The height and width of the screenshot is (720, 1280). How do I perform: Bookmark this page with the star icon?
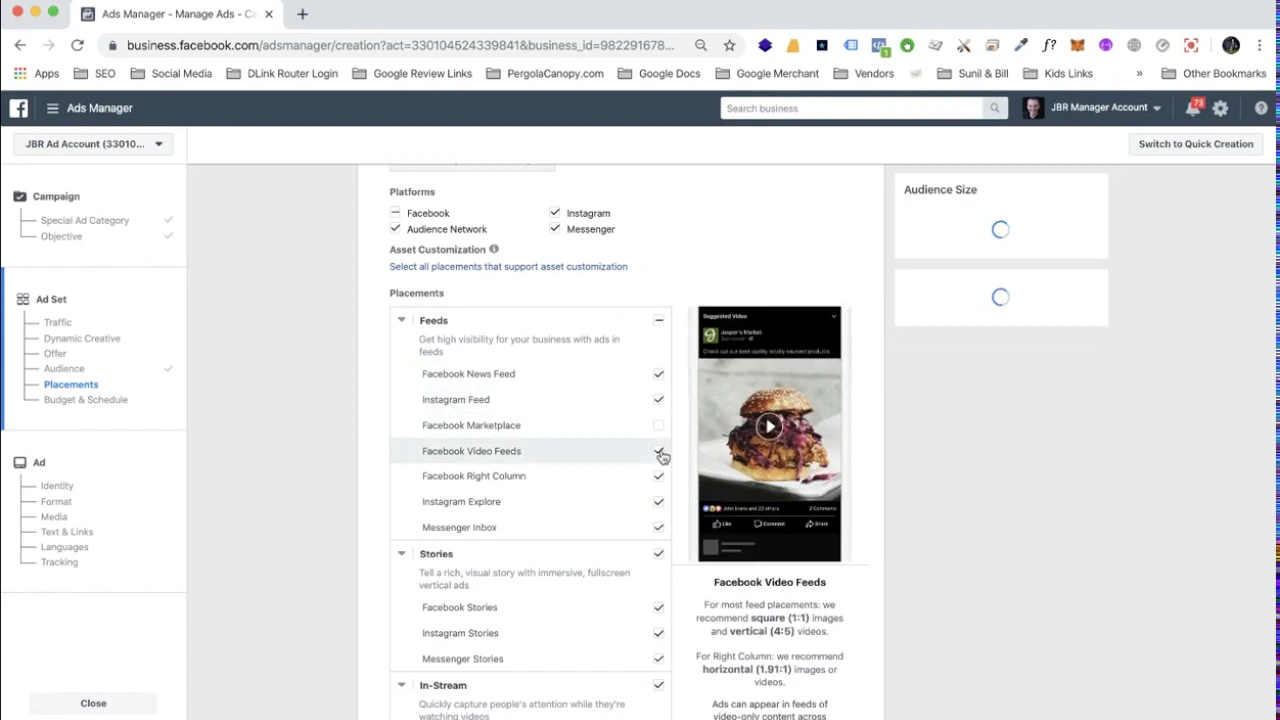point(729,45)
